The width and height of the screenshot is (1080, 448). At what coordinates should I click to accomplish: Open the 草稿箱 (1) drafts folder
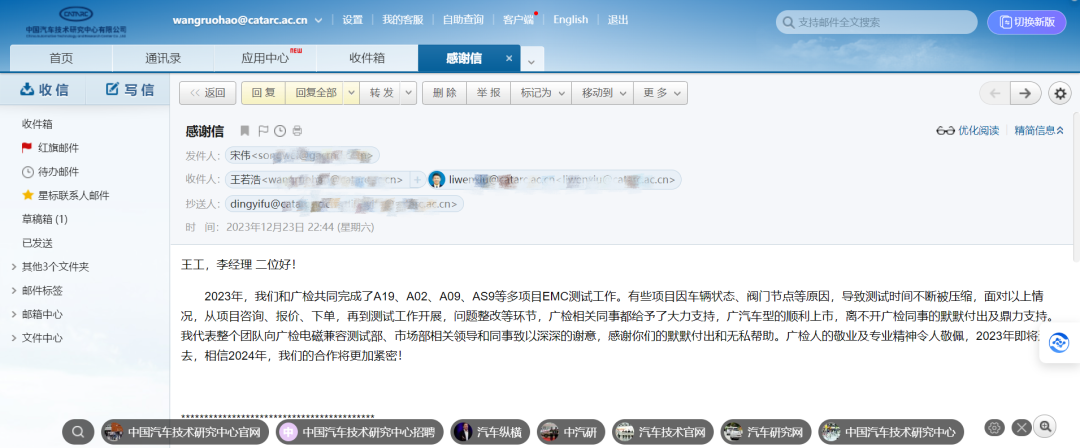coord(45,219)
